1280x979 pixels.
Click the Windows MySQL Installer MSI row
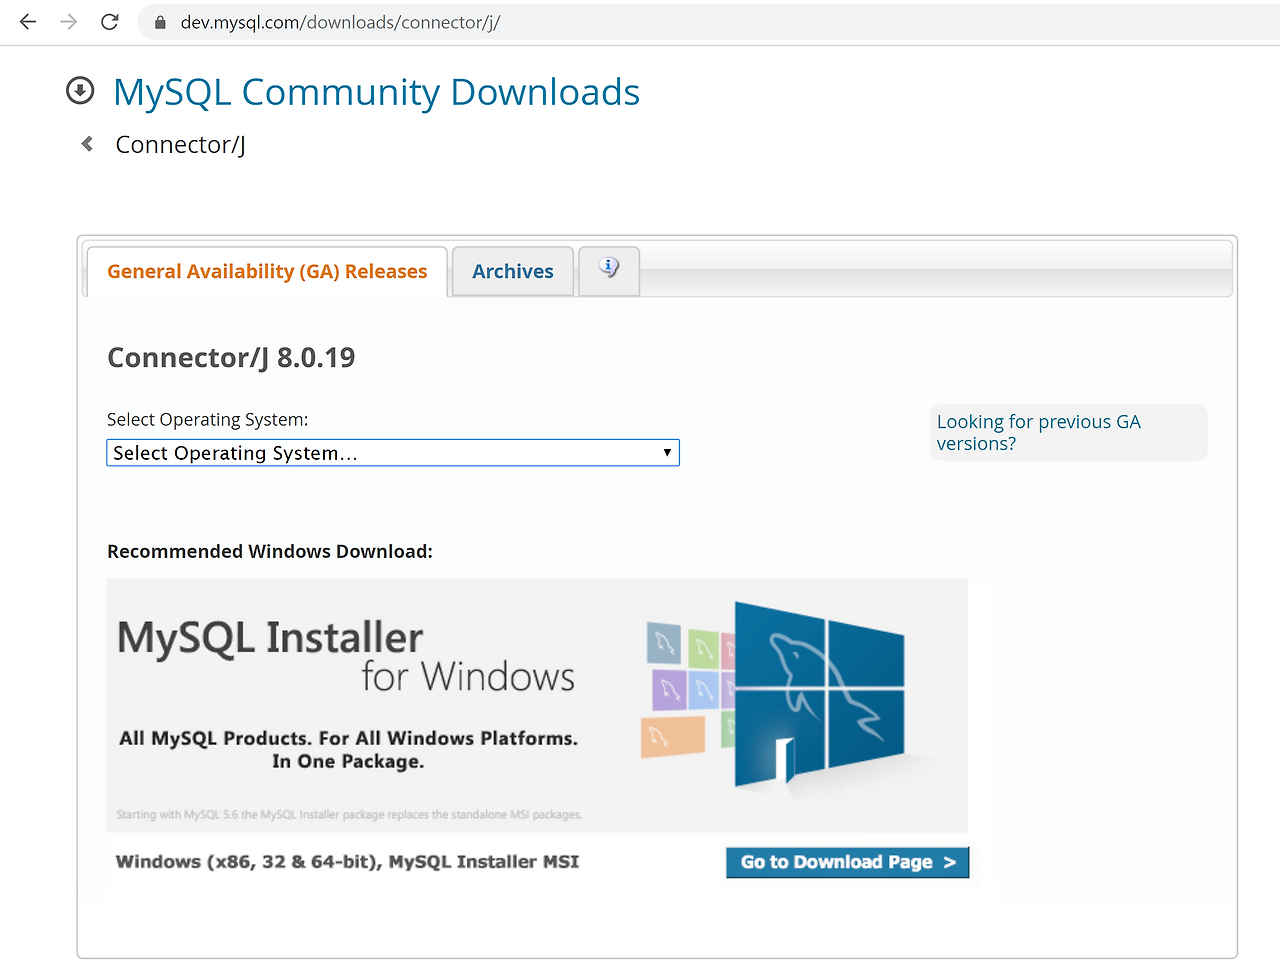[x=347, y=861]
